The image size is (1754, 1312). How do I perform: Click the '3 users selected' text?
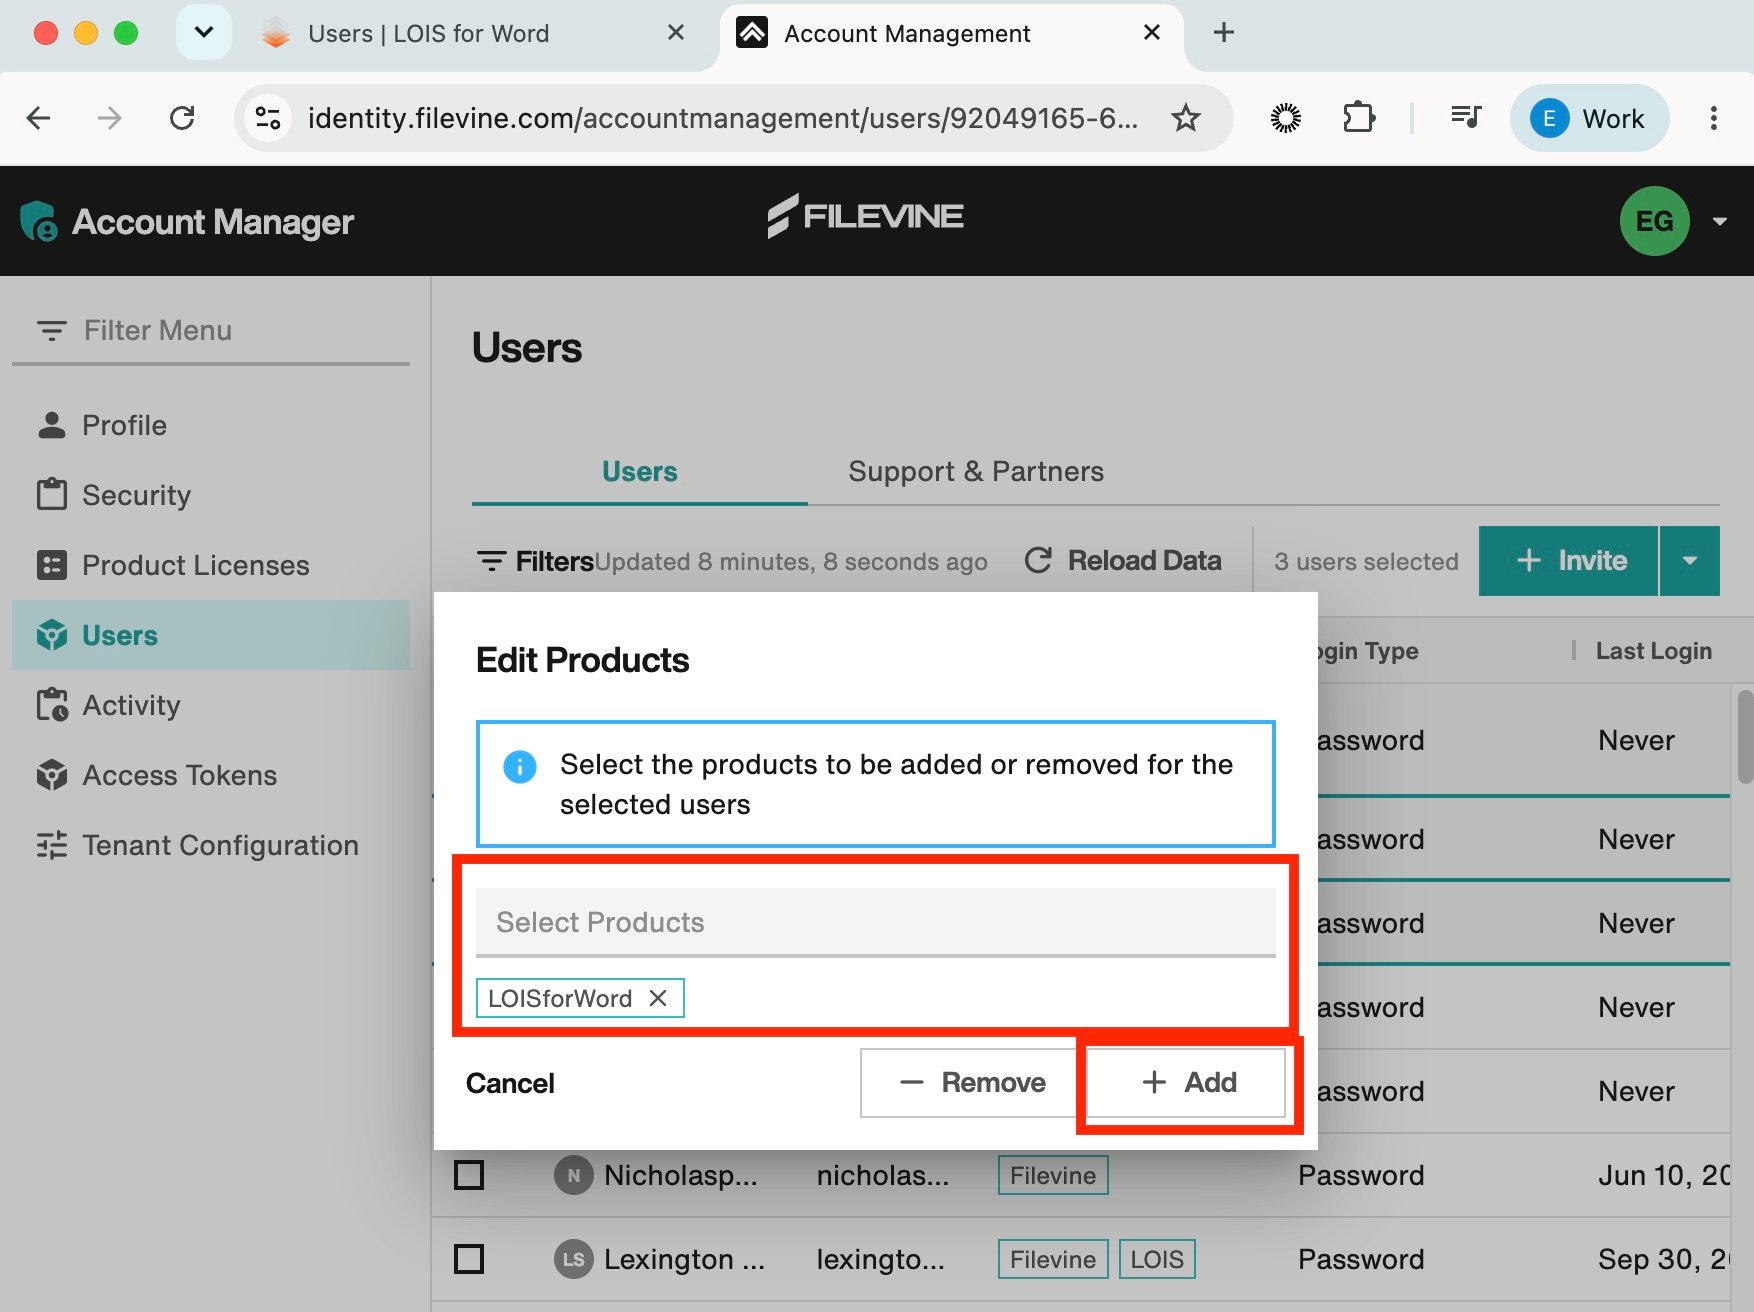coord(1366,562)
